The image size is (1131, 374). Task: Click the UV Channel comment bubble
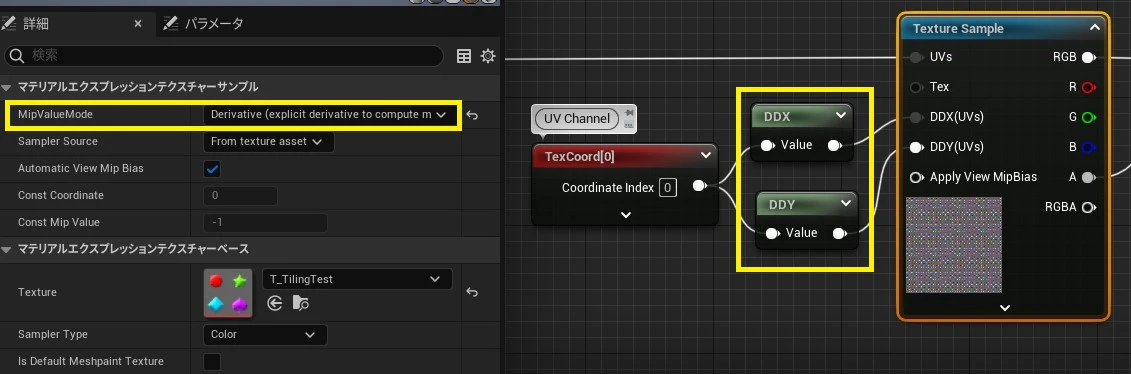tap(577, 118)
